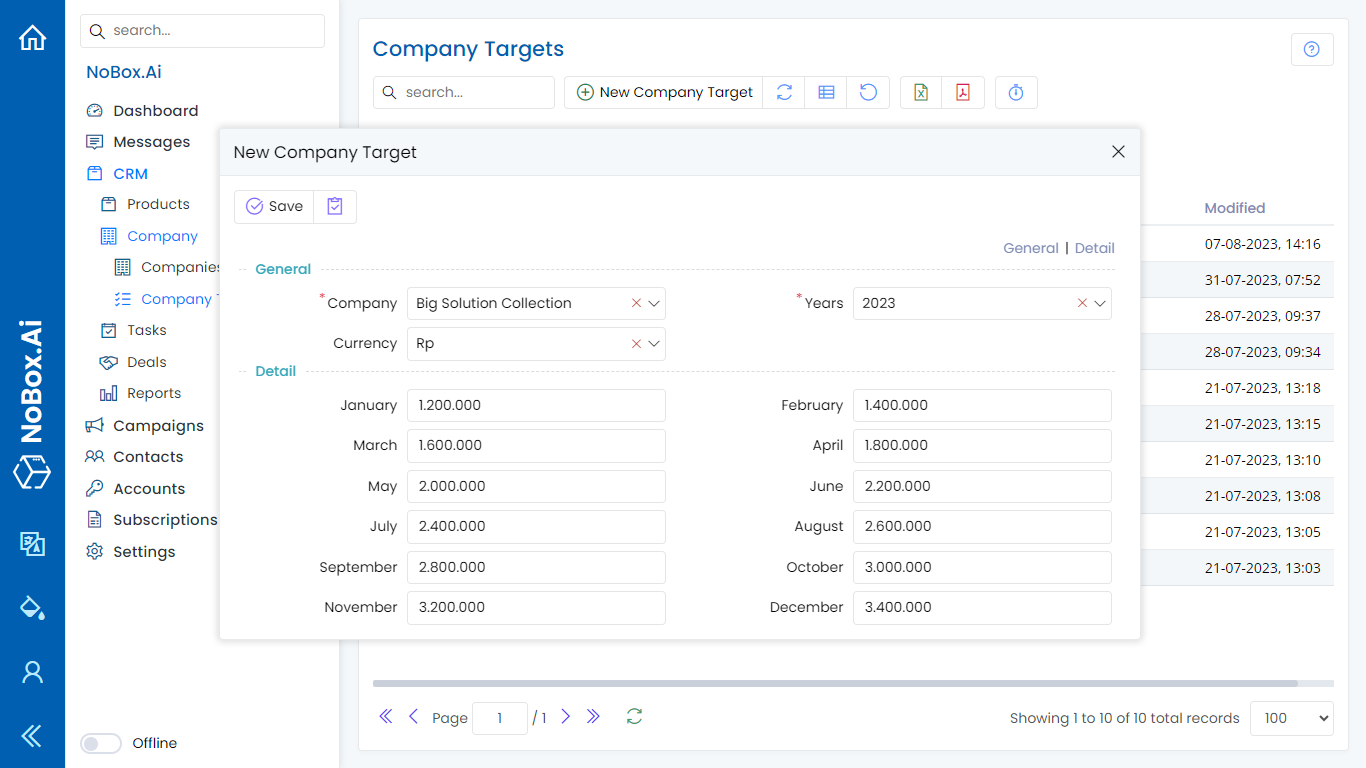Viewport: 1366px width, 768px height.
Task: Jump to the Detail section link
Action: tap(1094, 248)
